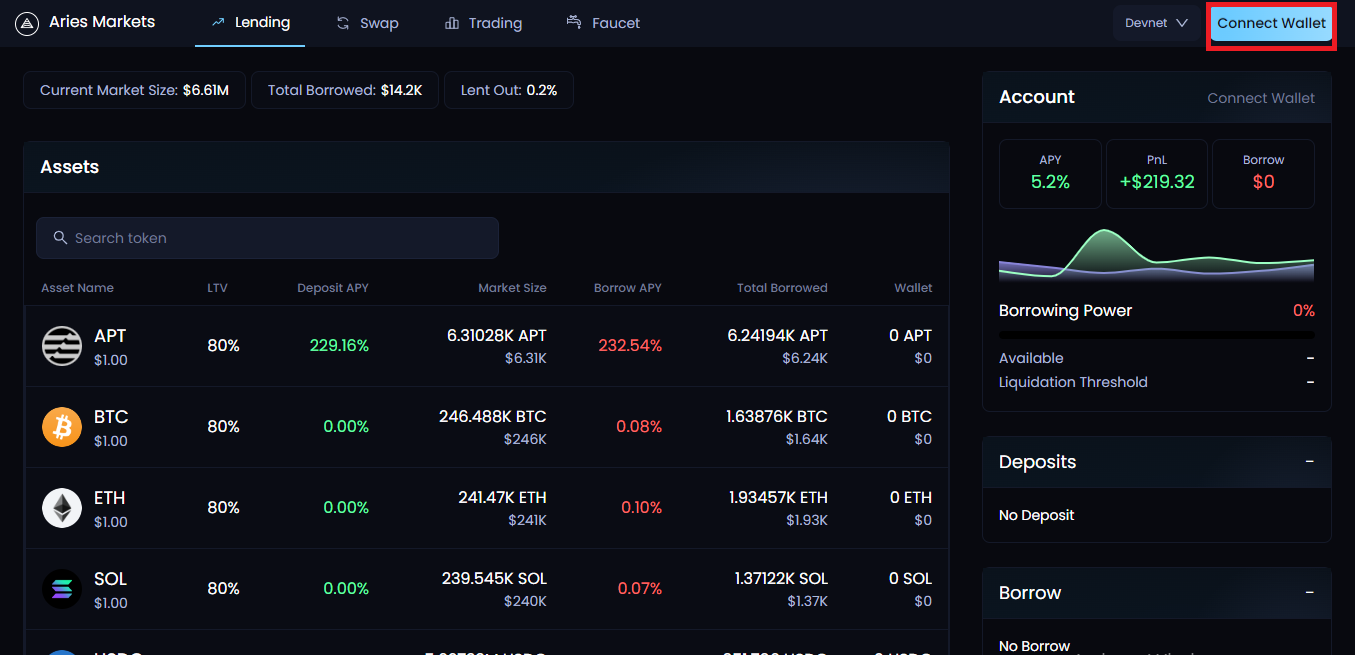
Task: Sort by LTV column header
Action: click(x=217, y=288)
